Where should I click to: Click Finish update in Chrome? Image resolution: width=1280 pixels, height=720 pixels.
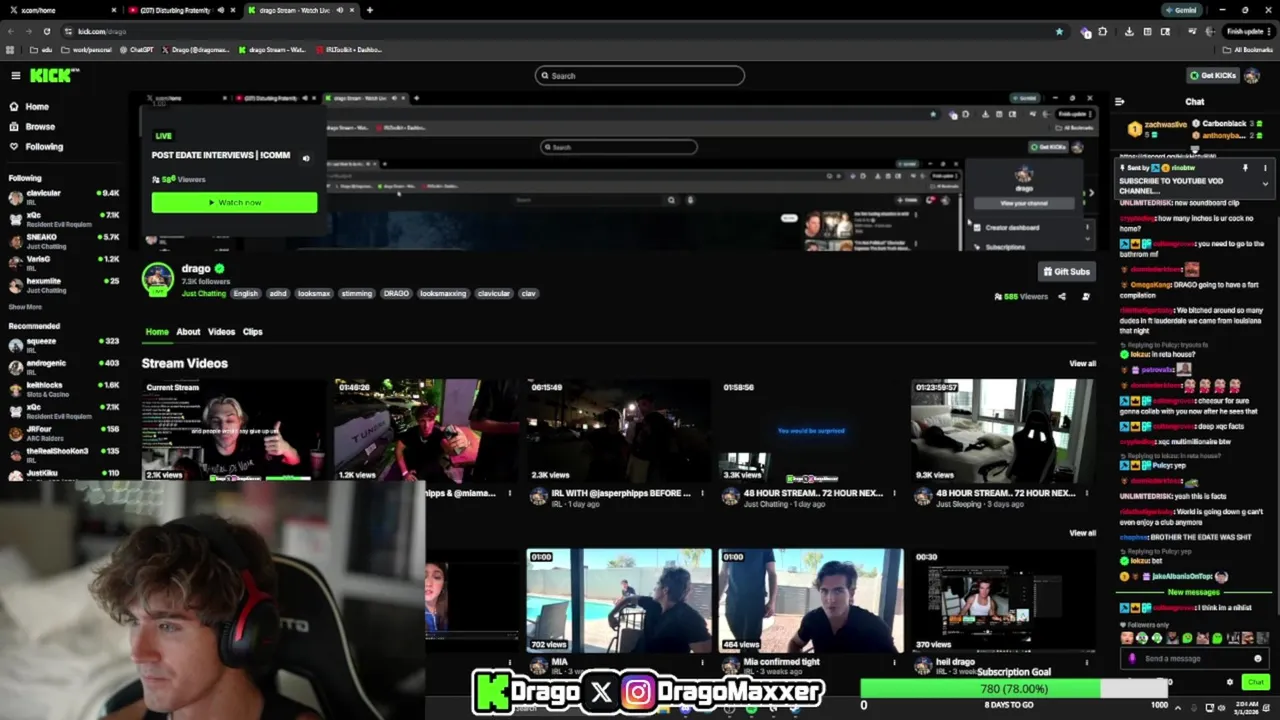(1250, 31)
